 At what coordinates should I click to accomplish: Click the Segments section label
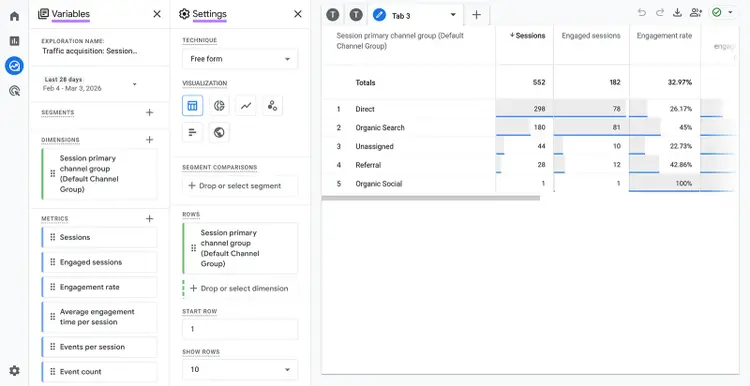[57, 112]
